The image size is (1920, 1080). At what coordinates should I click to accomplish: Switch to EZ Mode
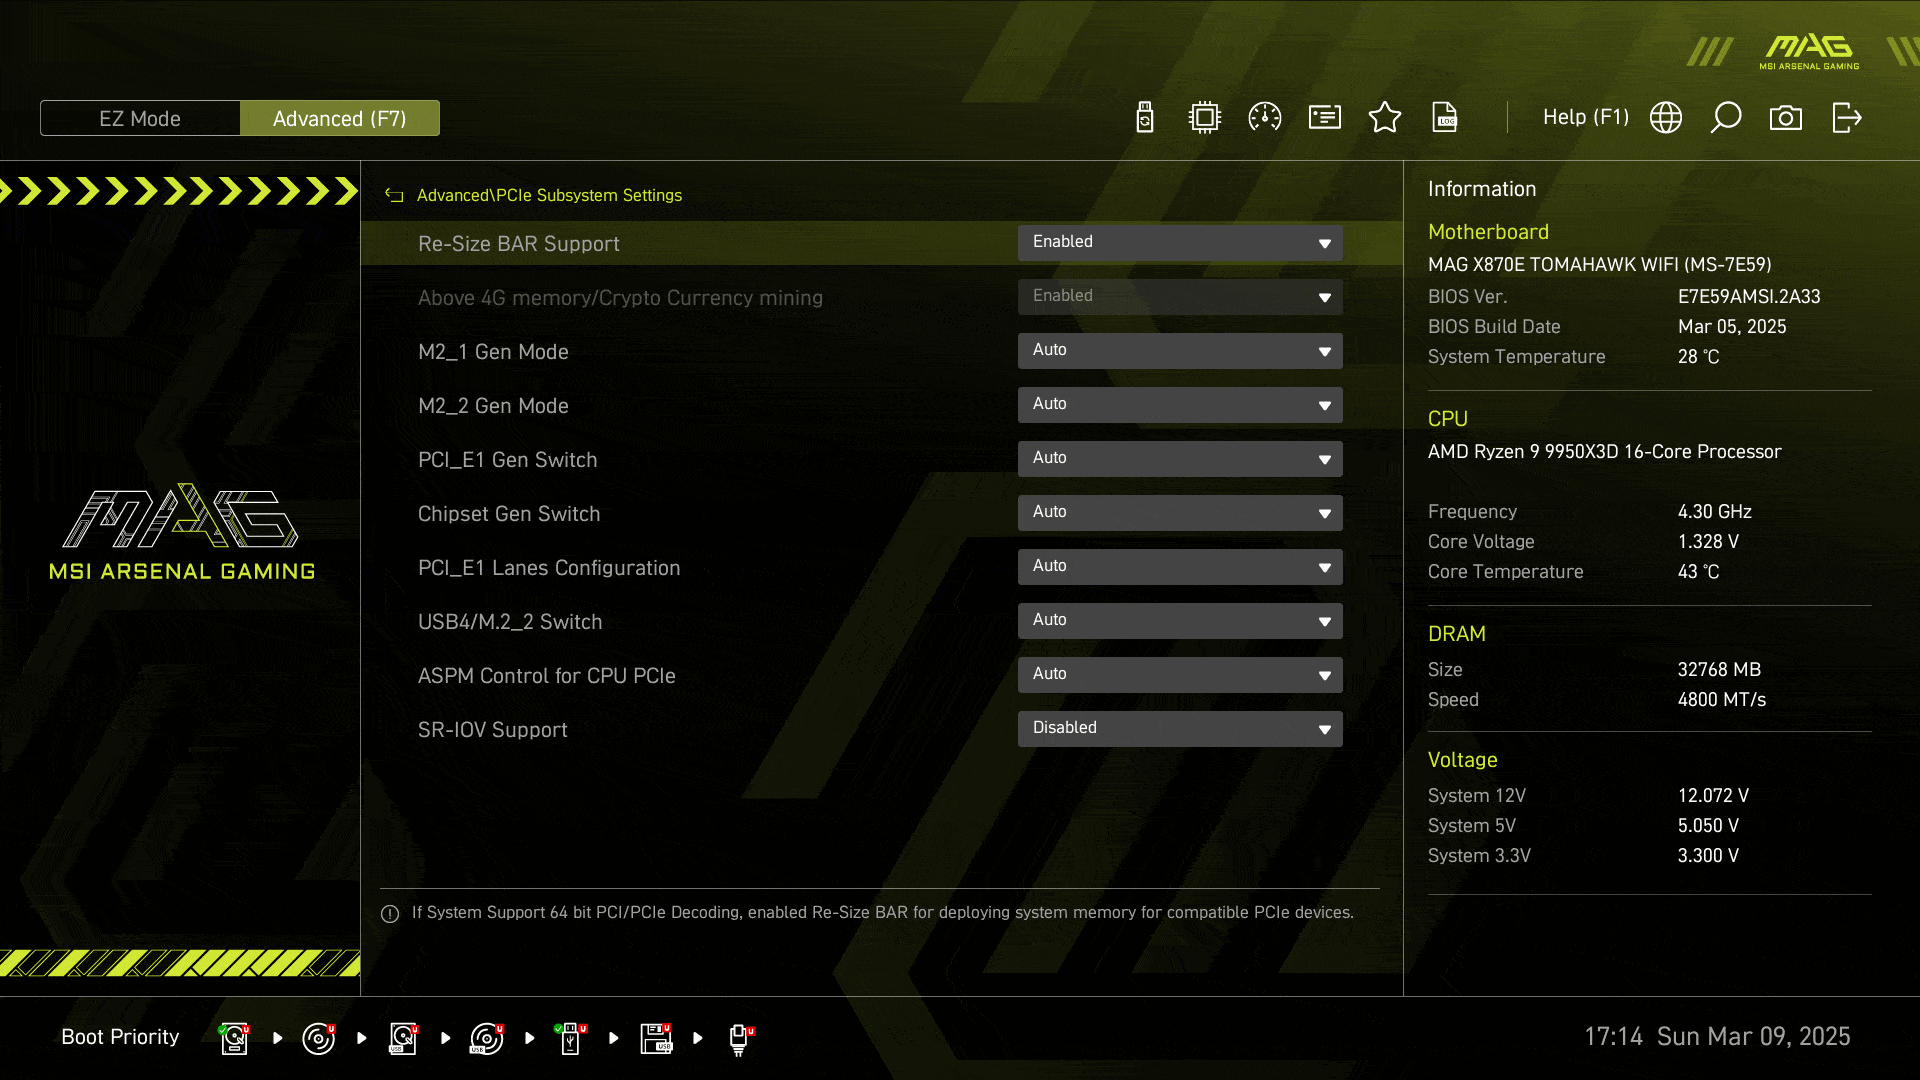point(140,118)
